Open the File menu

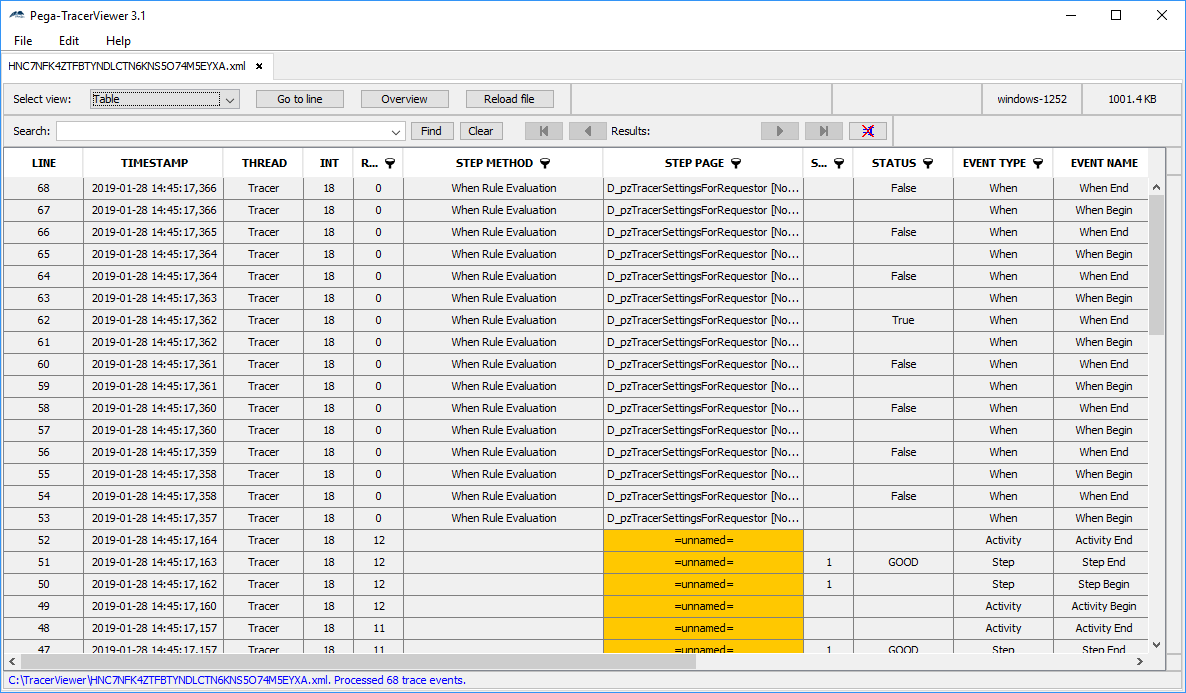coord(23,41)
